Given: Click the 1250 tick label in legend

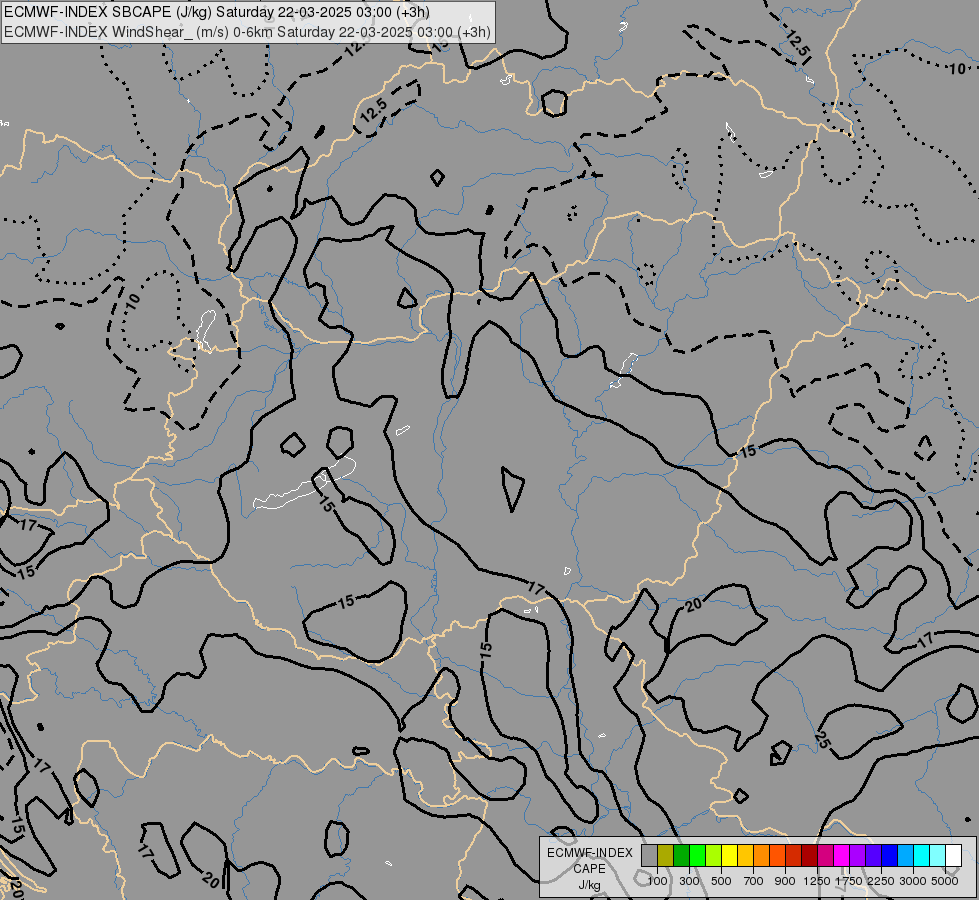Looking at the screenshot, I should point(817,881).
